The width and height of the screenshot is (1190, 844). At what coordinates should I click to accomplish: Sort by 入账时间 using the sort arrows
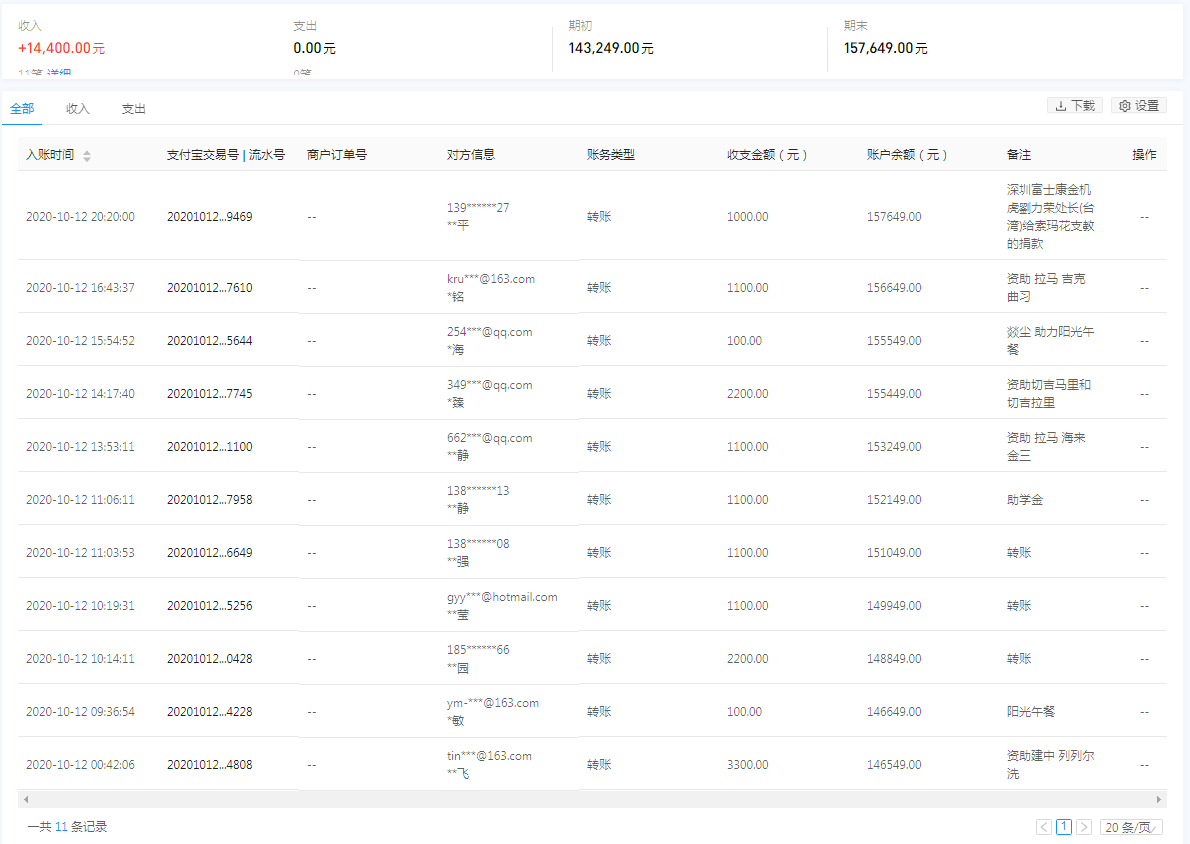pos(87,156)
